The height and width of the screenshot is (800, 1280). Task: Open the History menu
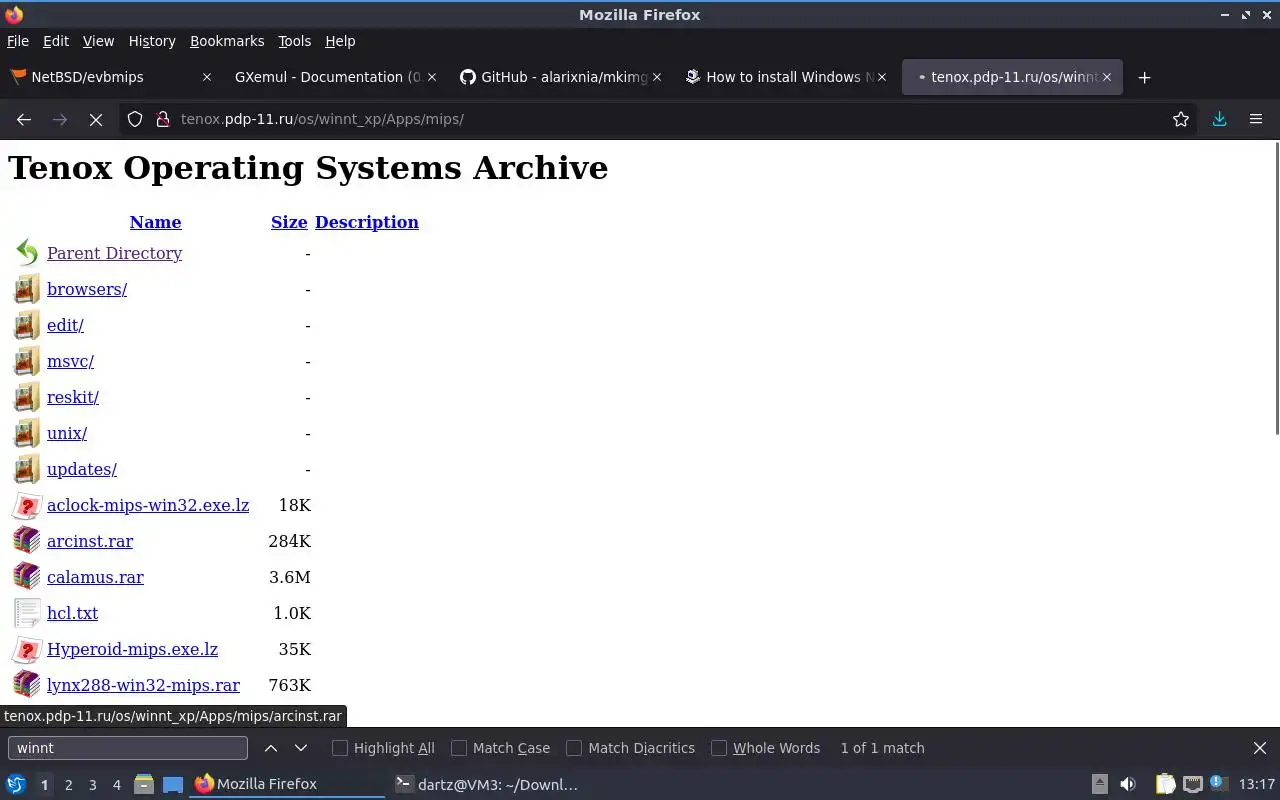(152, 41)
